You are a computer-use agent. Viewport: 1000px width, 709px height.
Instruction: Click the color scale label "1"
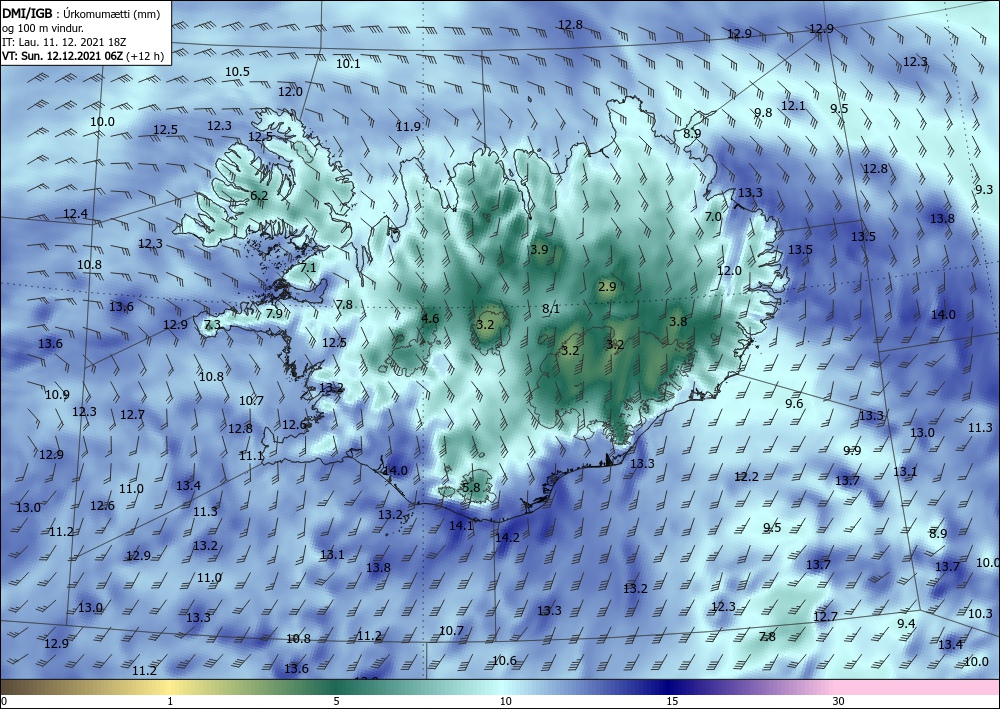[x=170, y=701]
